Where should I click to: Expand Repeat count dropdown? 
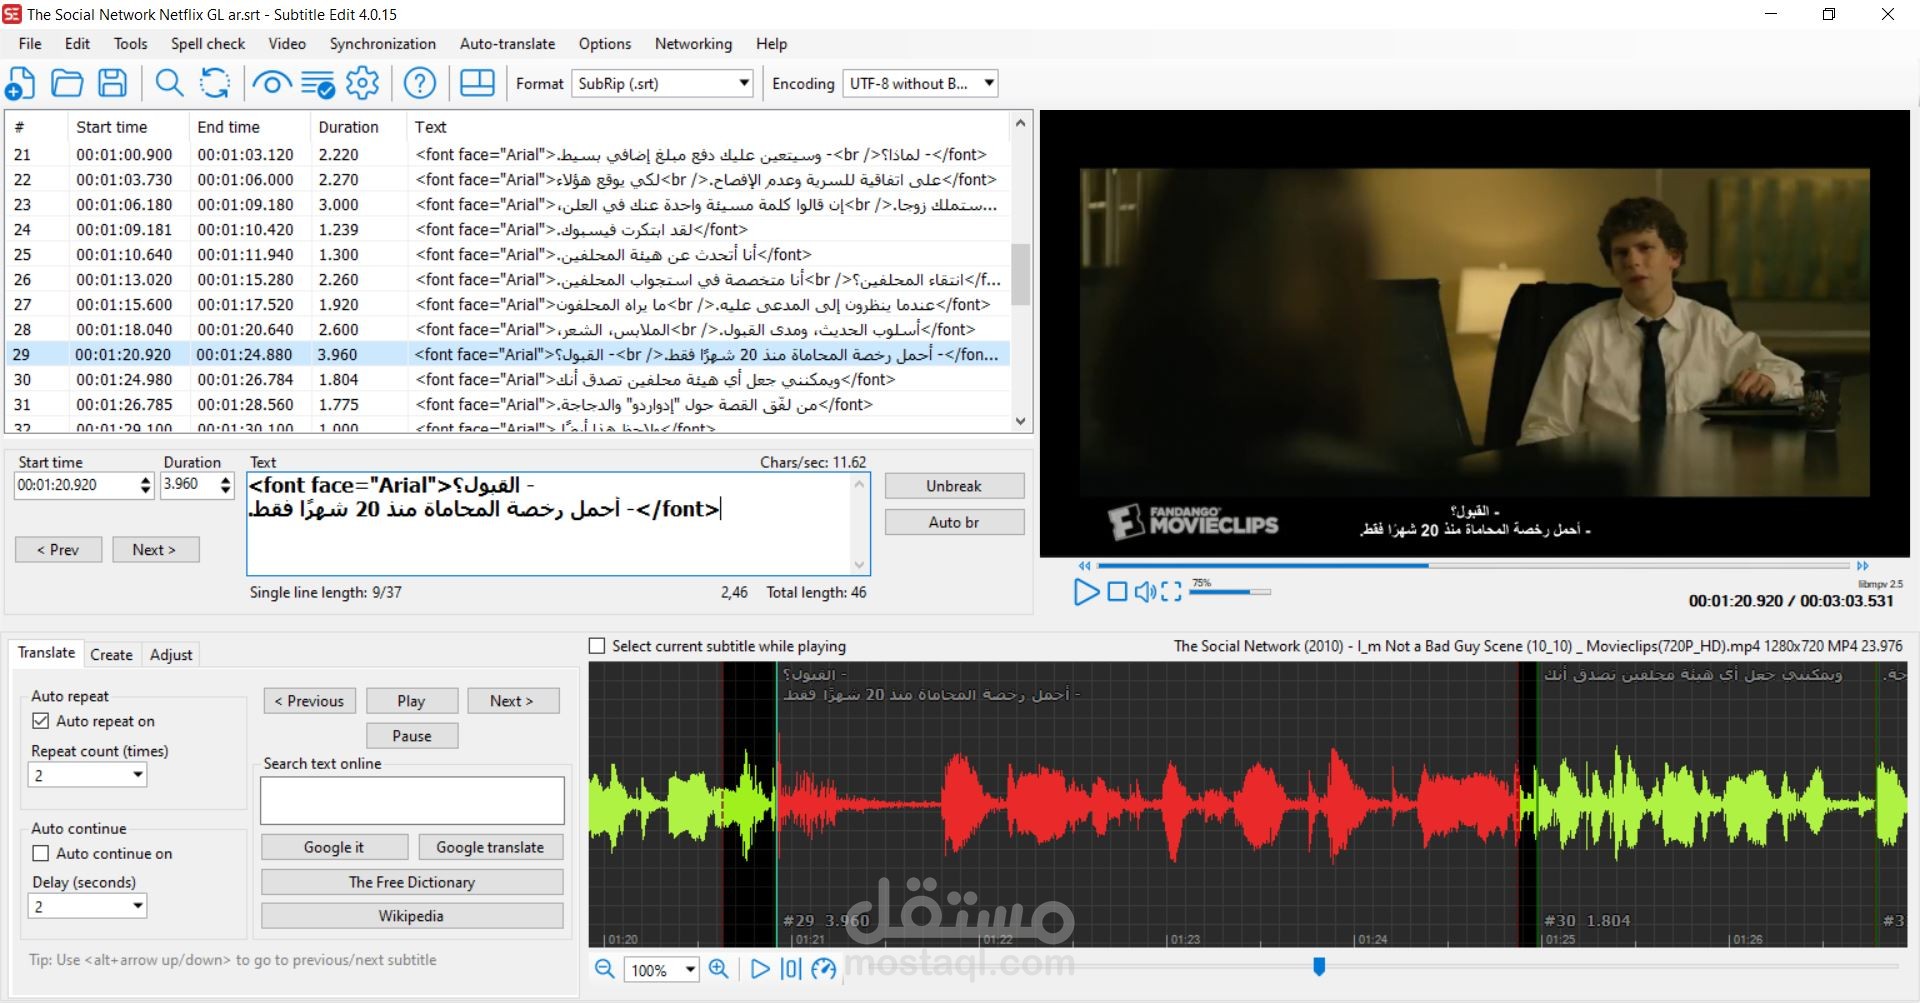pyautogui.click(x=88, y=775)
